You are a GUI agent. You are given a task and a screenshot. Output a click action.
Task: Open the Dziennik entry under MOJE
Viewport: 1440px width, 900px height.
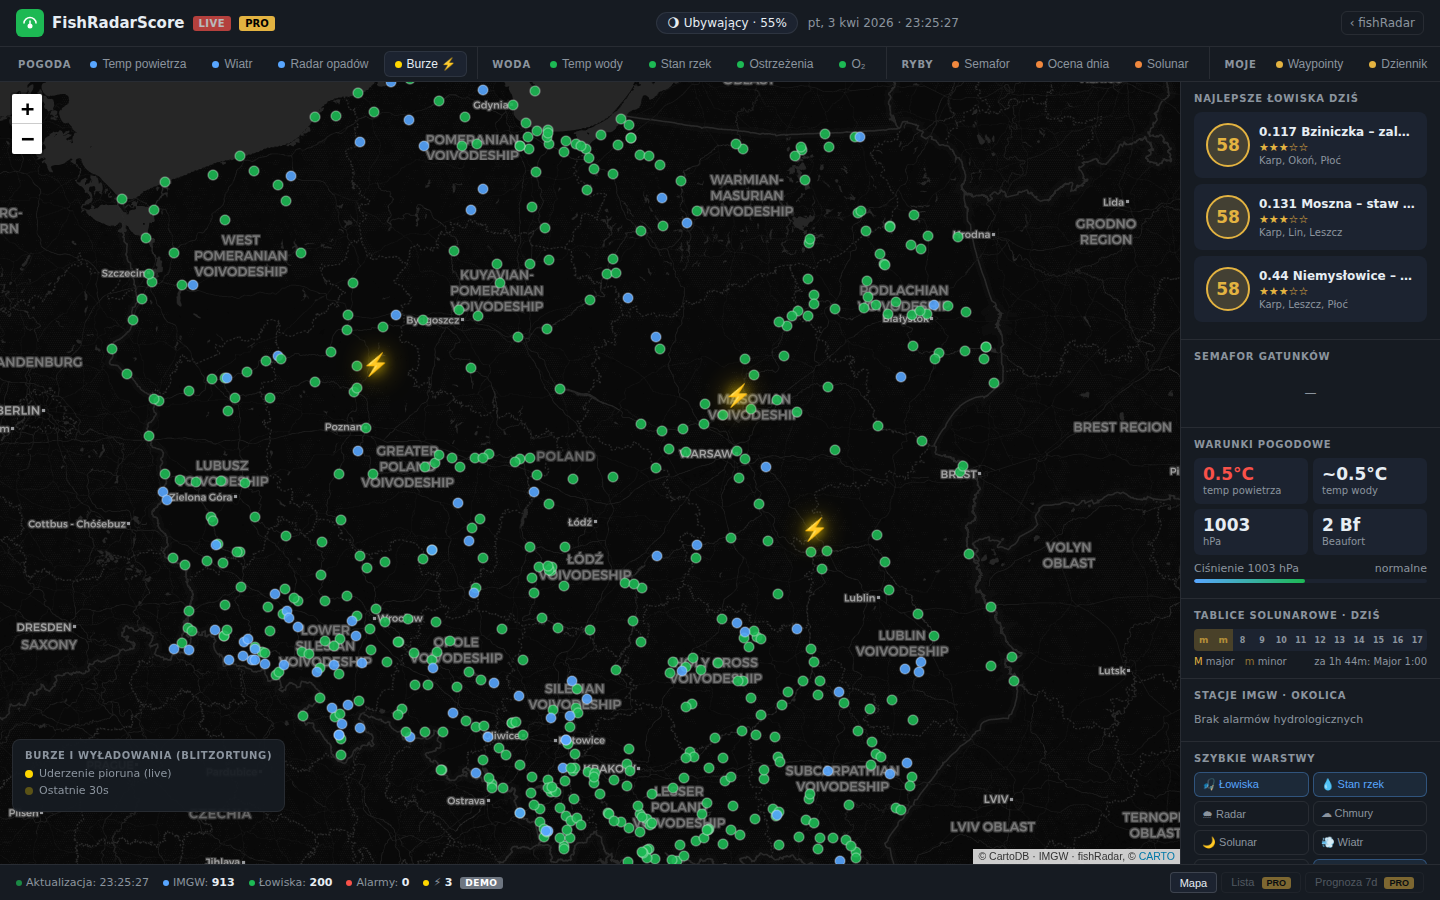pos(1397,63)
